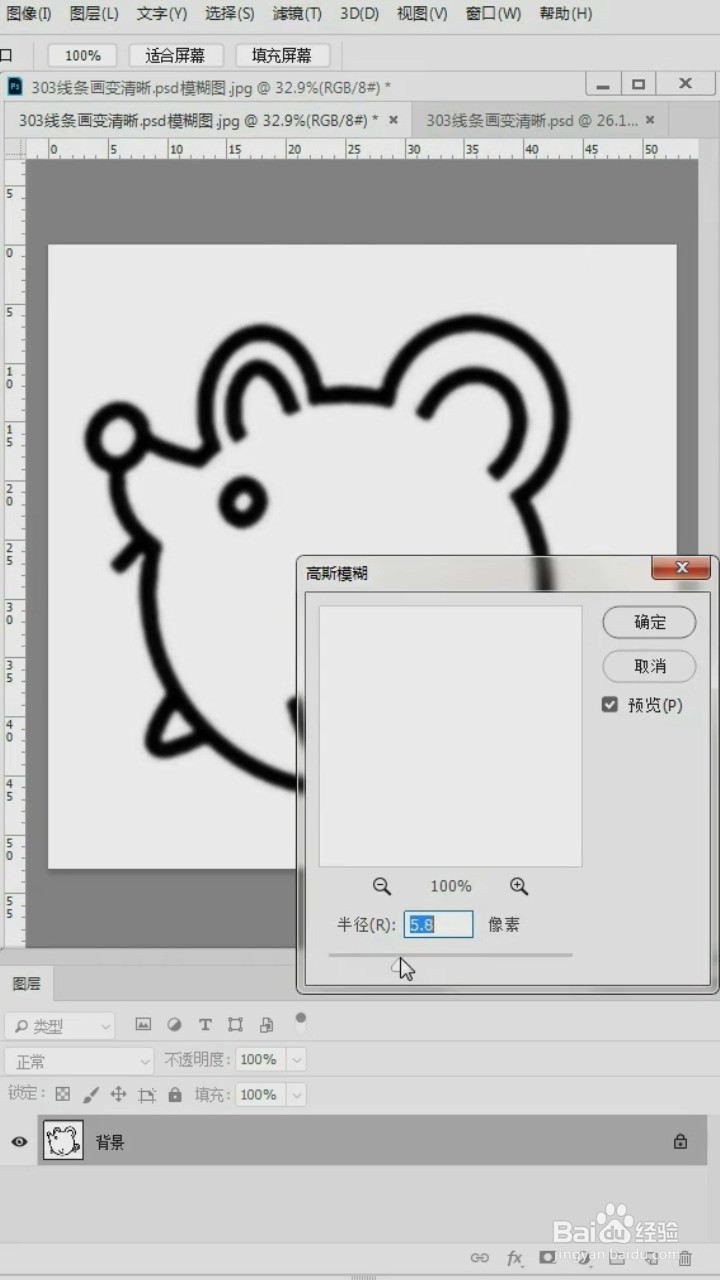
Task: Click the pixel layer filter icon
Action: coord(143,1025)
